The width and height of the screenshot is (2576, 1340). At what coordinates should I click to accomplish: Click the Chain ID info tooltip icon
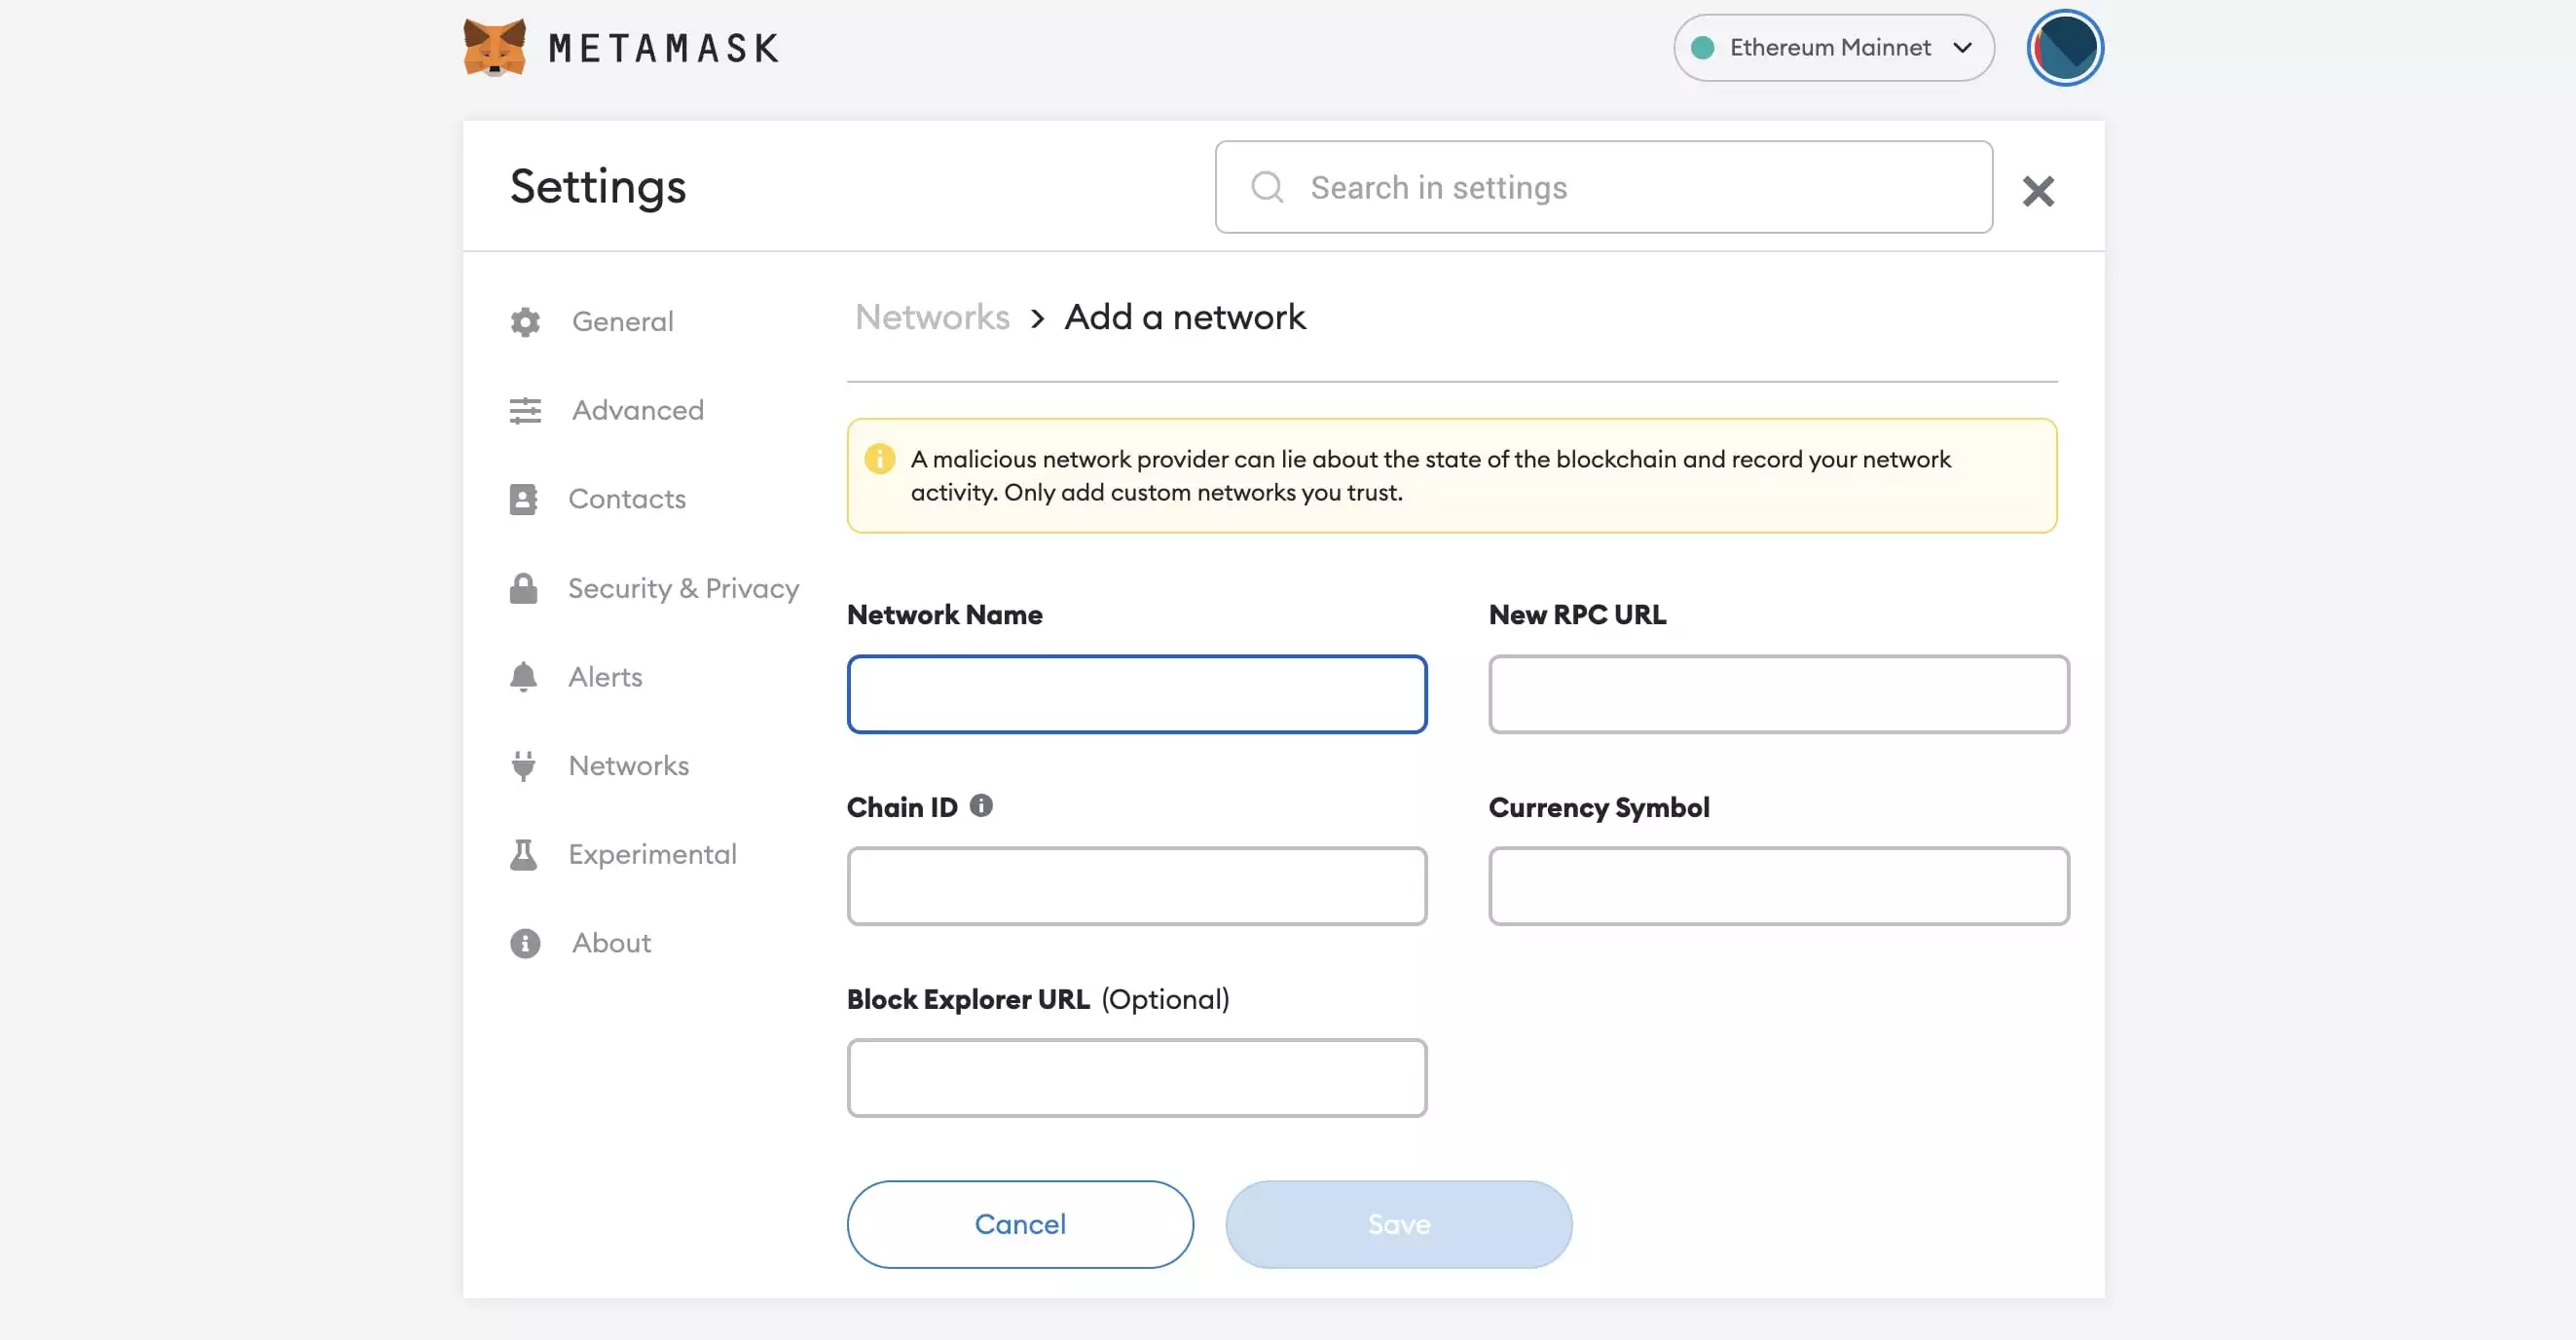coord(981,805)
